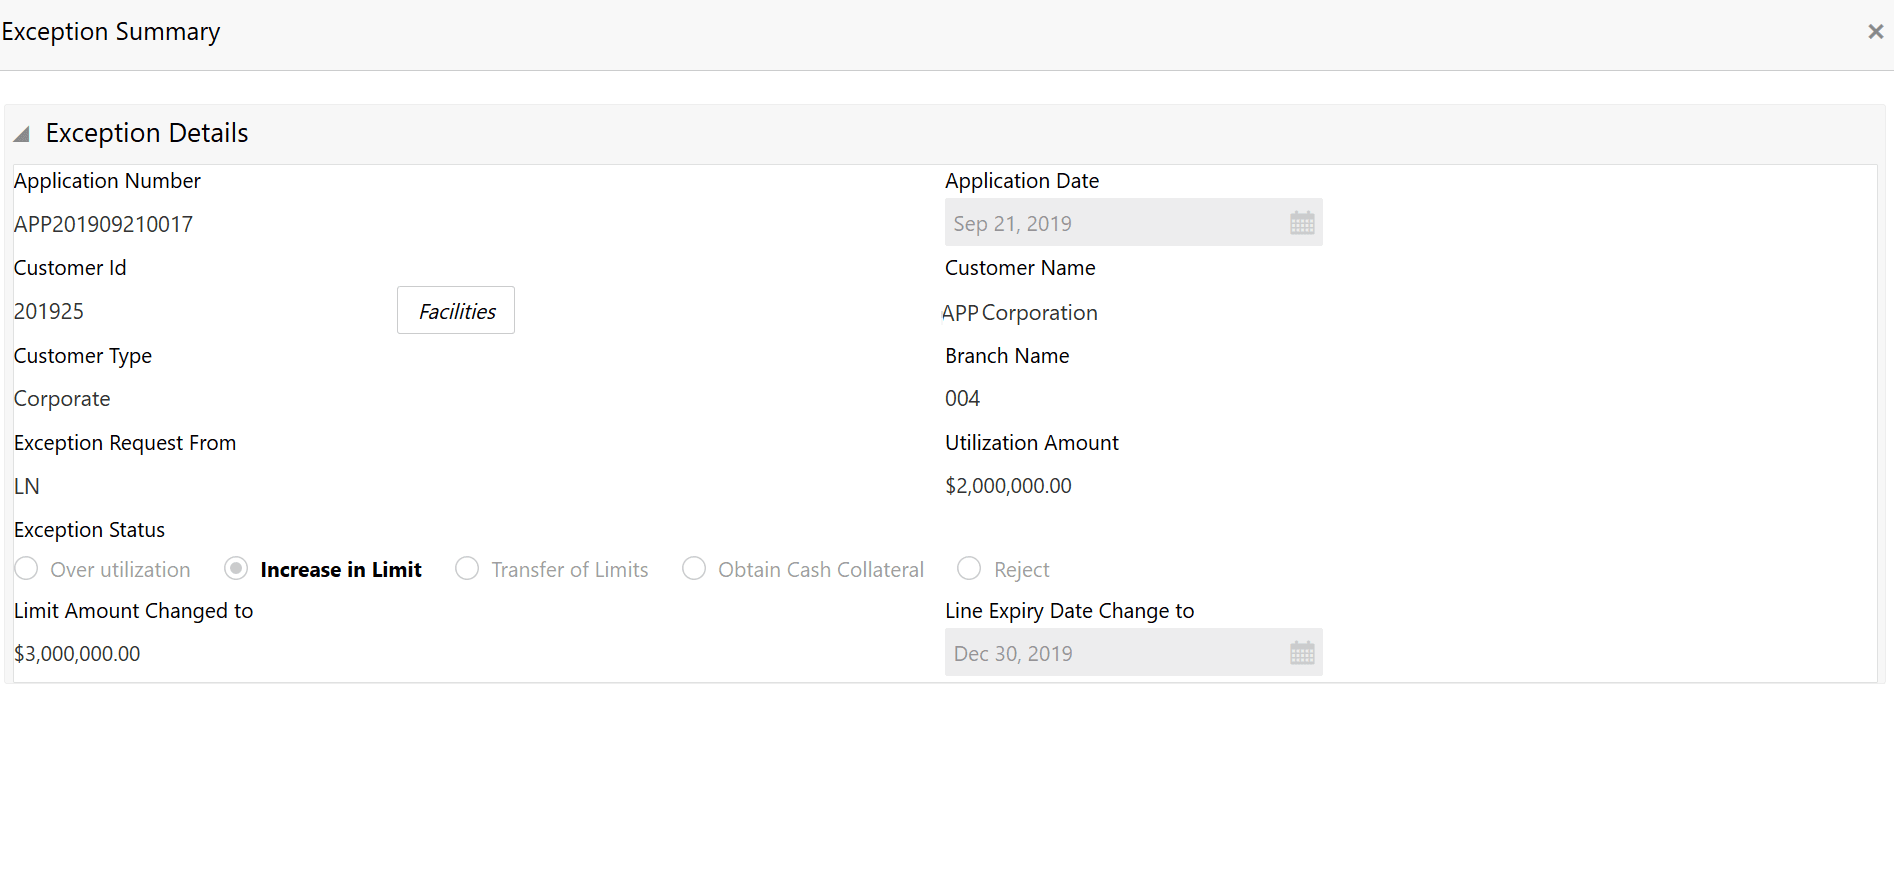Select the Over utilization radio button
Screen dimensions: 1895x879
(27, 569)
